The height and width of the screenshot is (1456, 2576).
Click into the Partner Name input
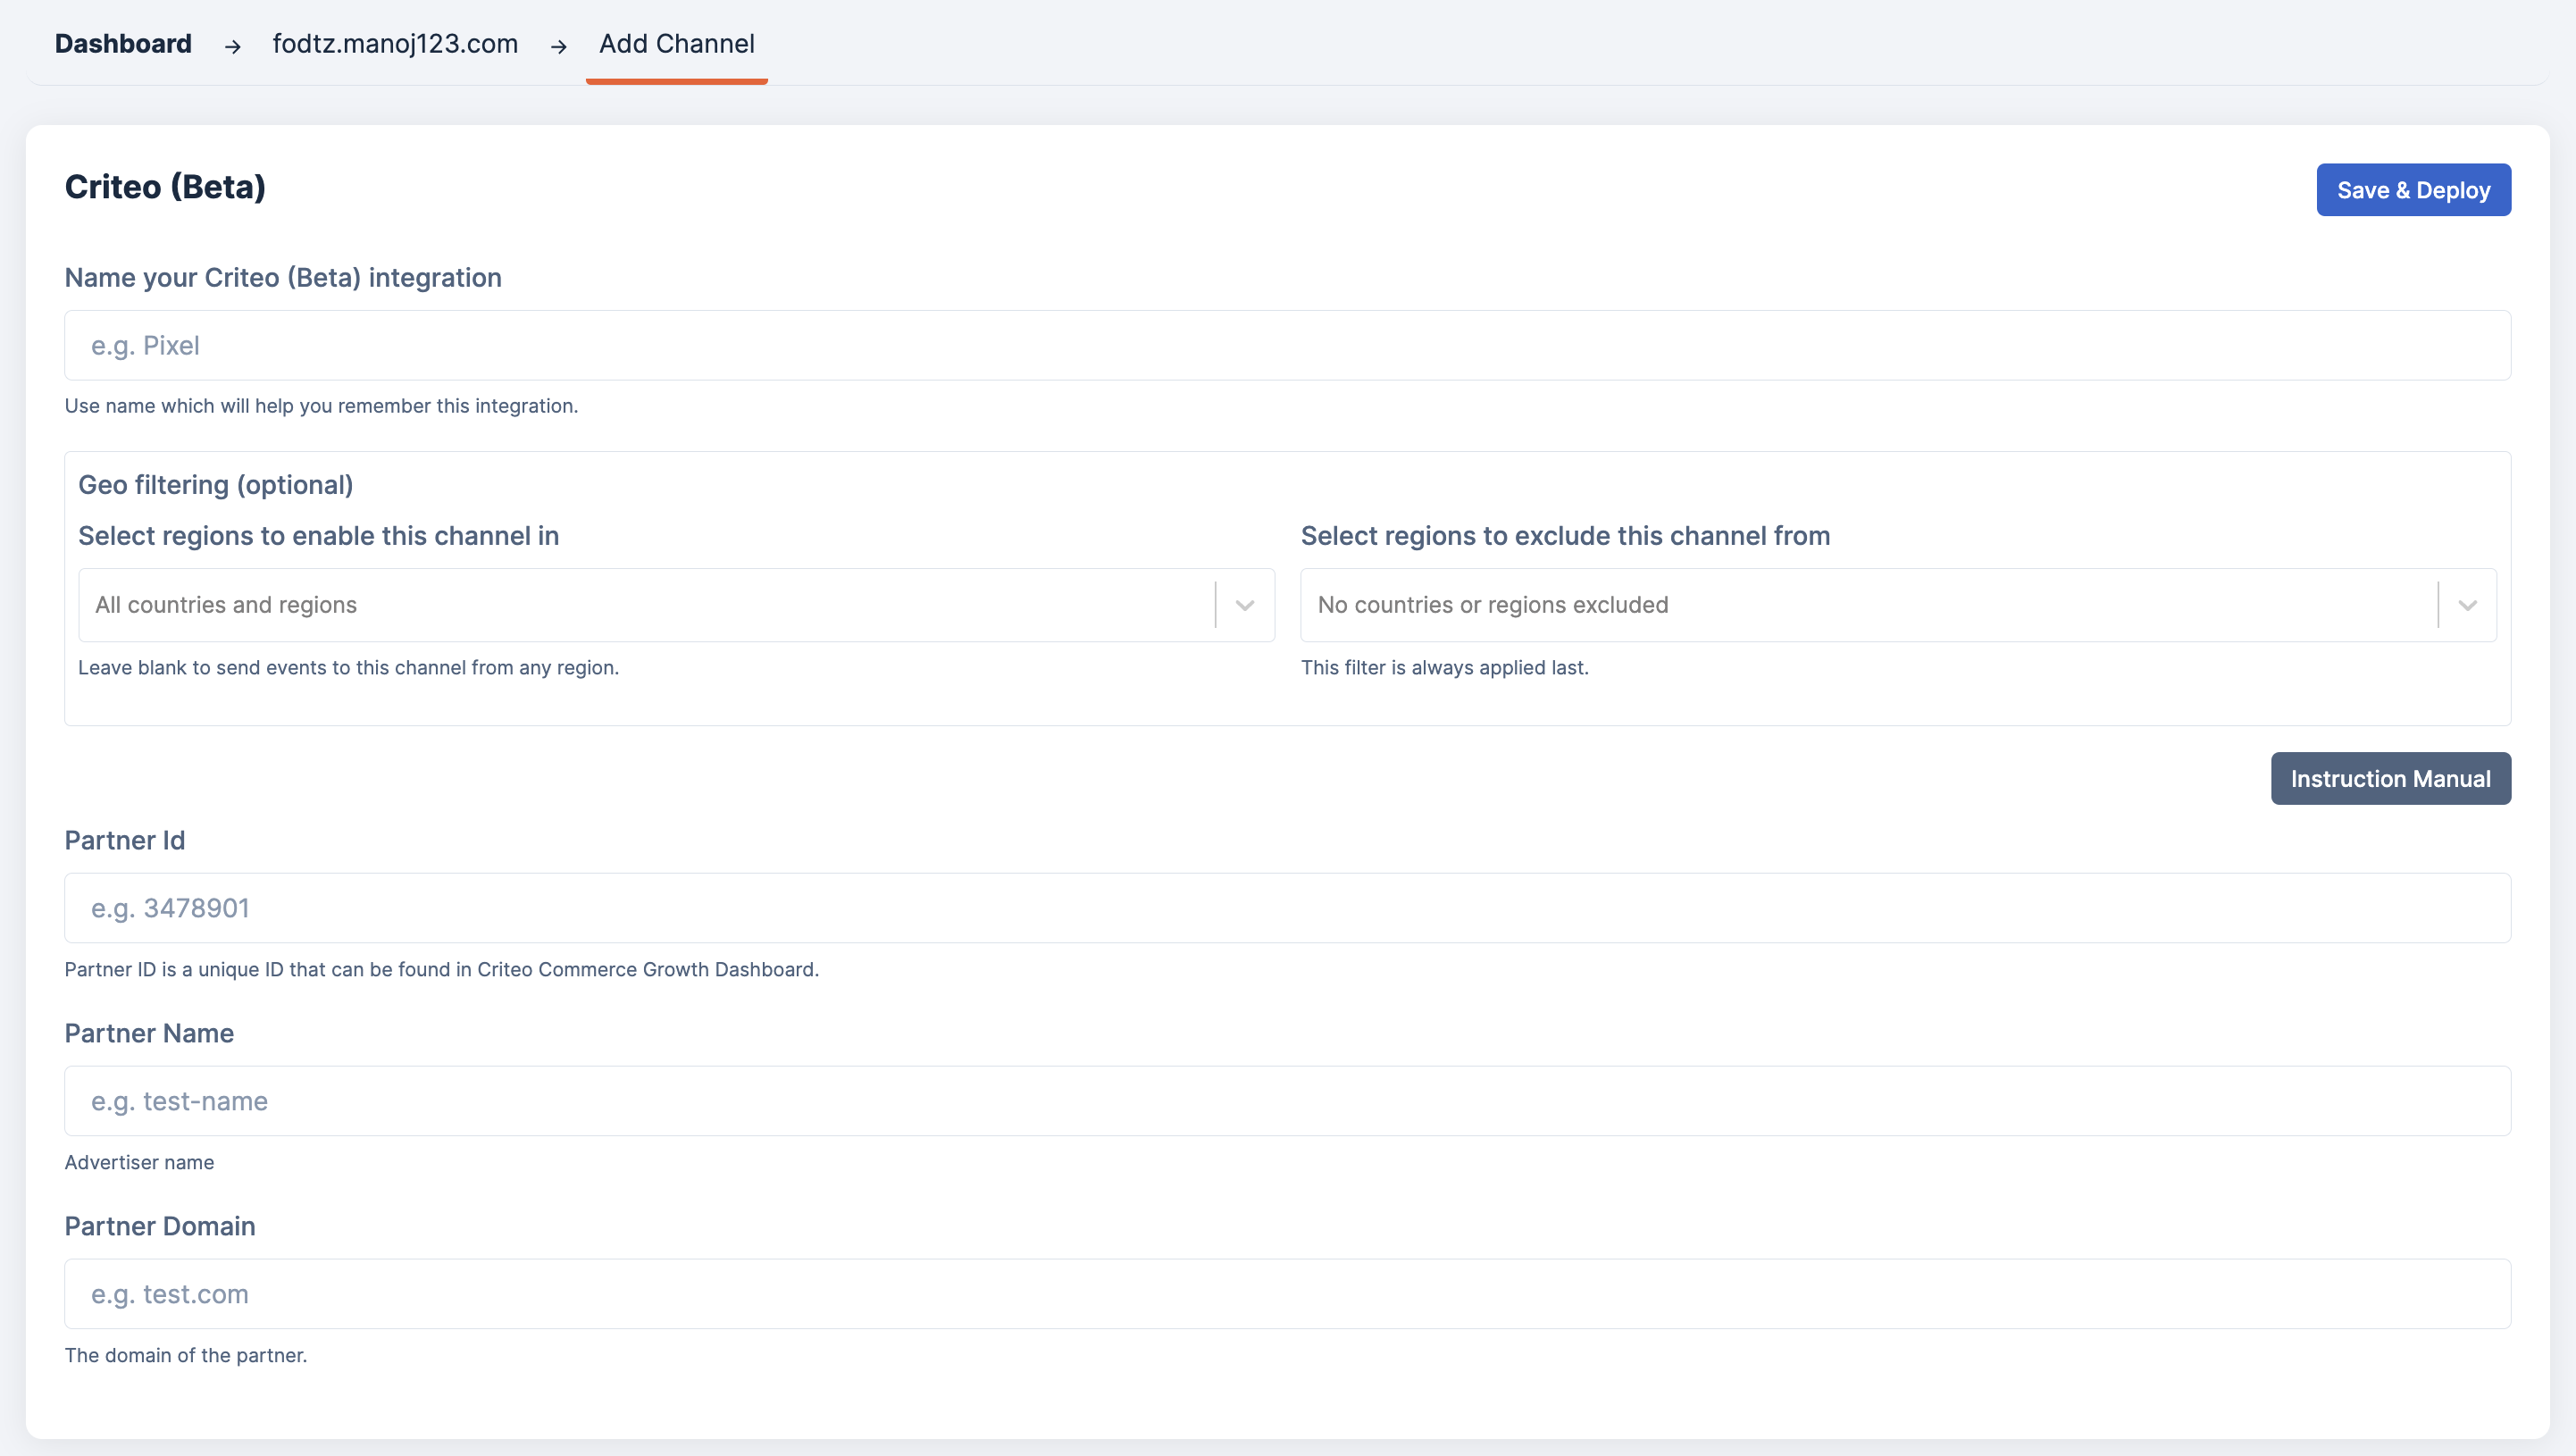tap(1287, 1101)
